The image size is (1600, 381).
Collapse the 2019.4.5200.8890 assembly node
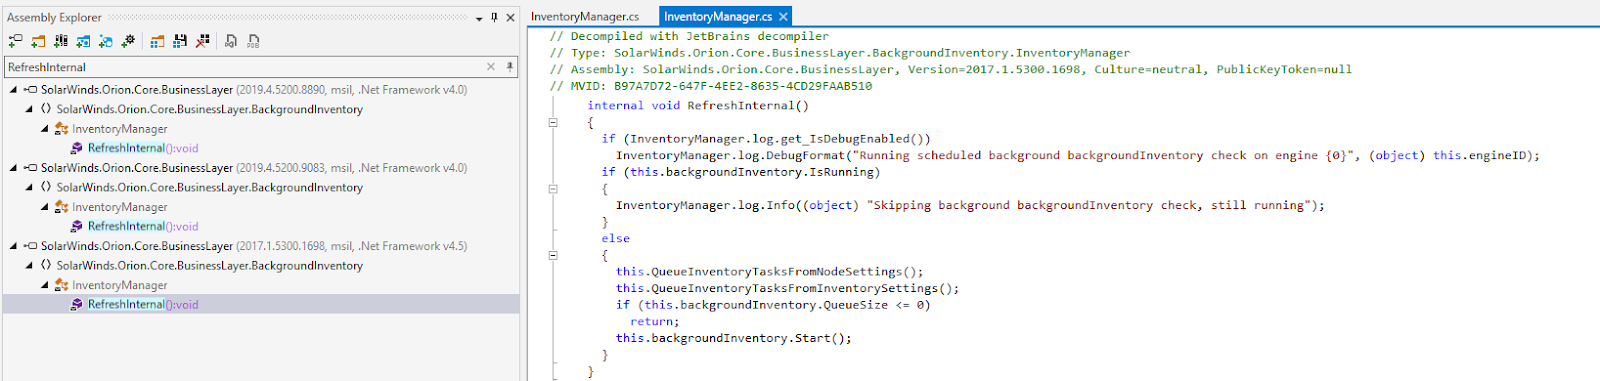[x=14, y=89]
